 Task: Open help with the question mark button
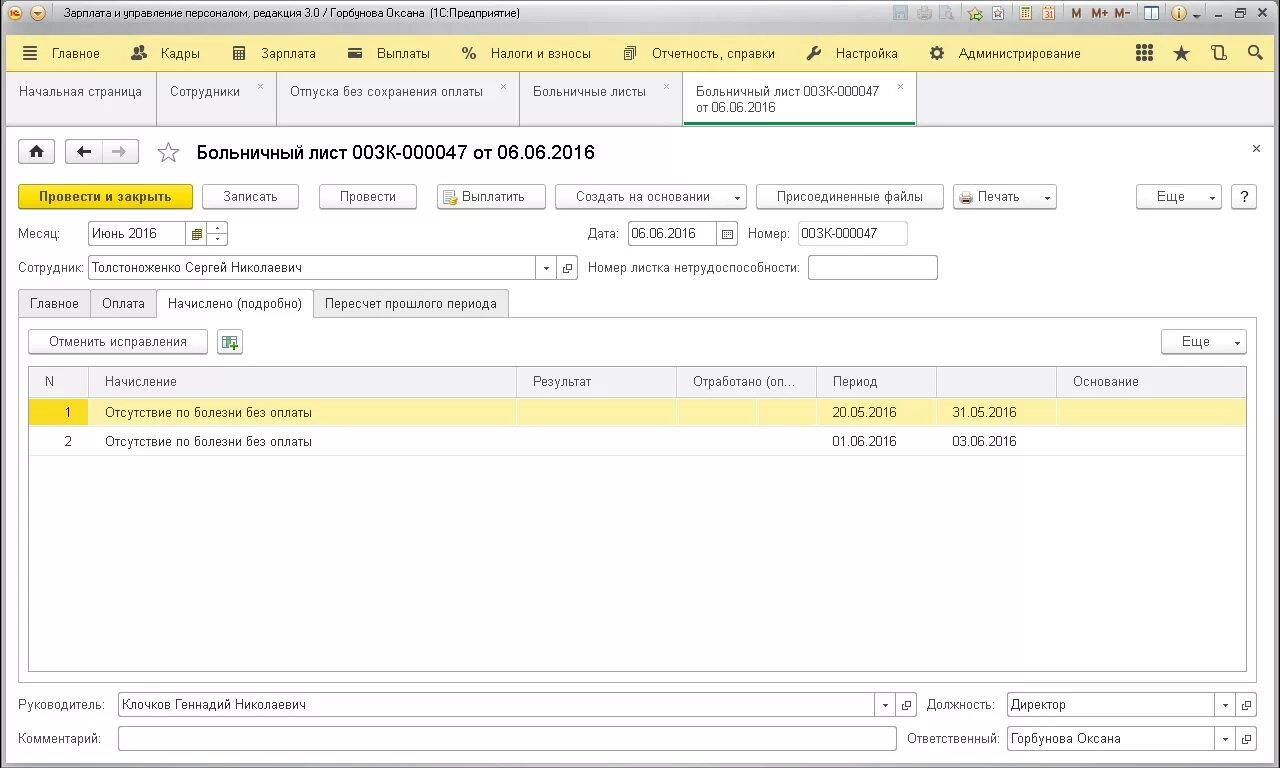point(1244,197)
